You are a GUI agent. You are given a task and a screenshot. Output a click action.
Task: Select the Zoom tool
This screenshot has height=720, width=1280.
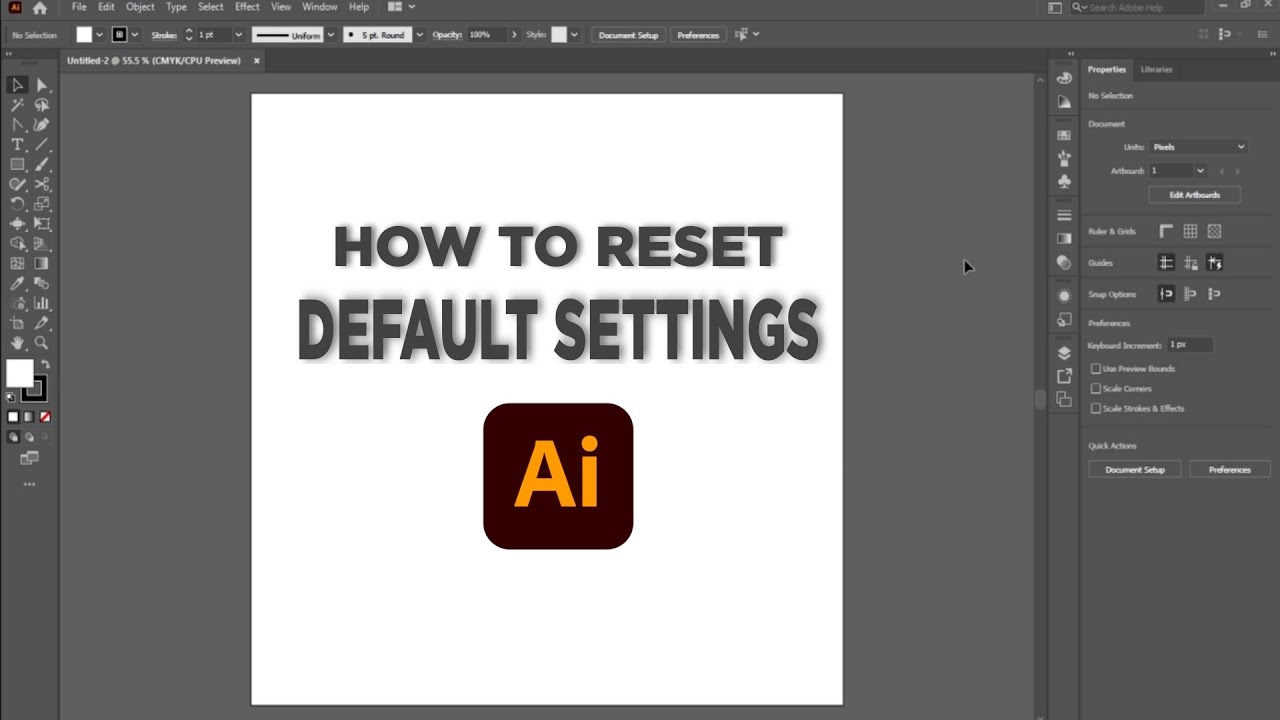click(42, 343)
